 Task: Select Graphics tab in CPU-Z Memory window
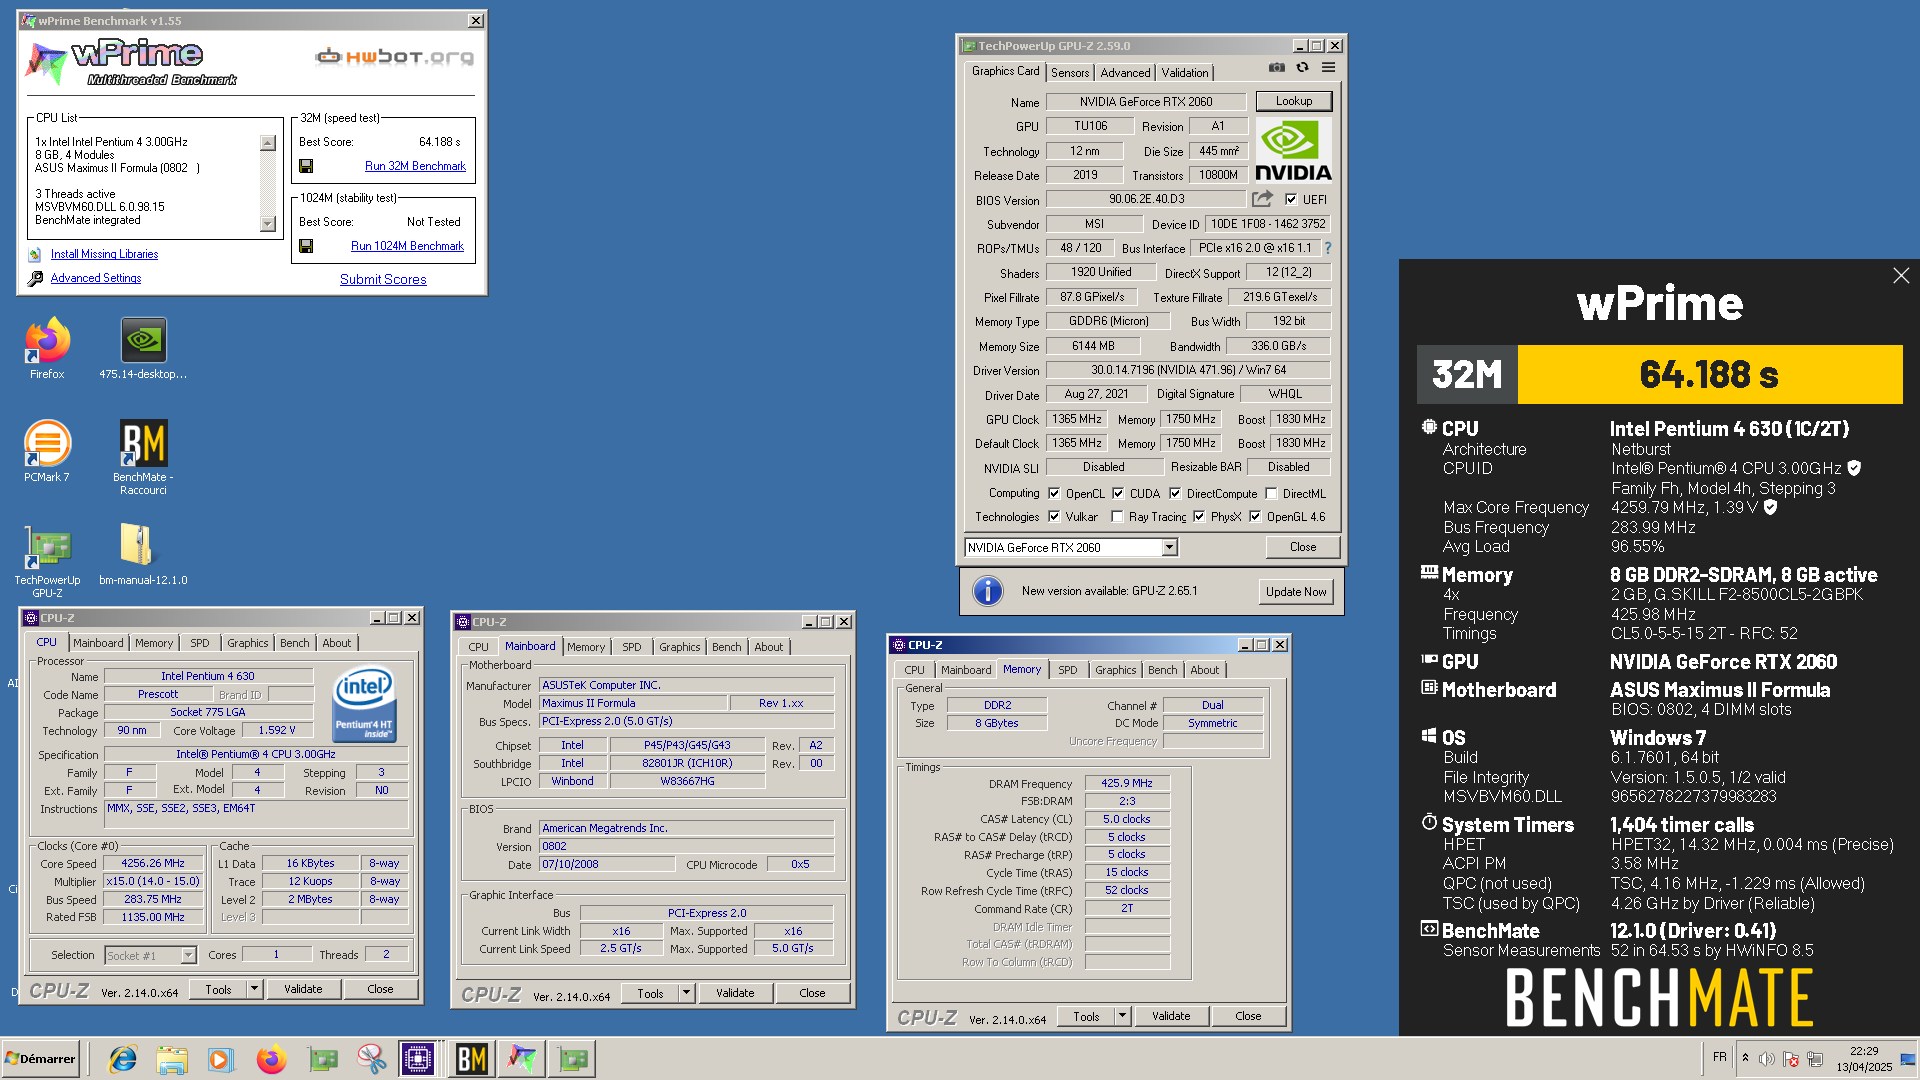[1115, 670]
